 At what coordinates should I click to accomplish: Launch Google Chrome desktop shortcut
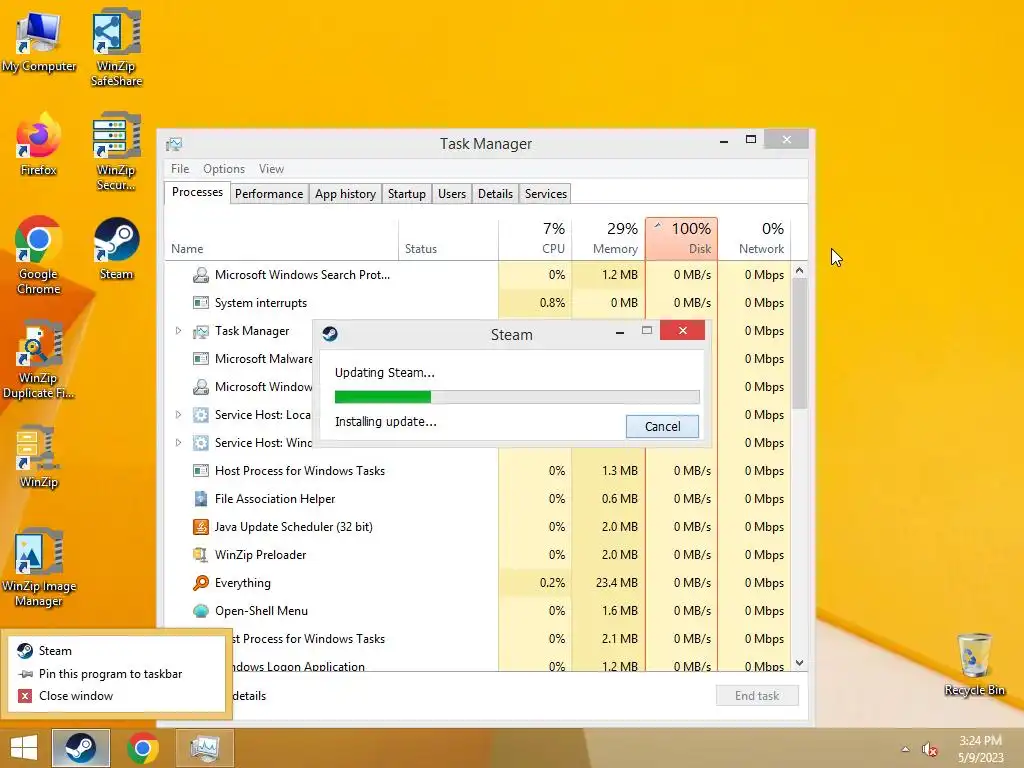[x=39, y=255]
